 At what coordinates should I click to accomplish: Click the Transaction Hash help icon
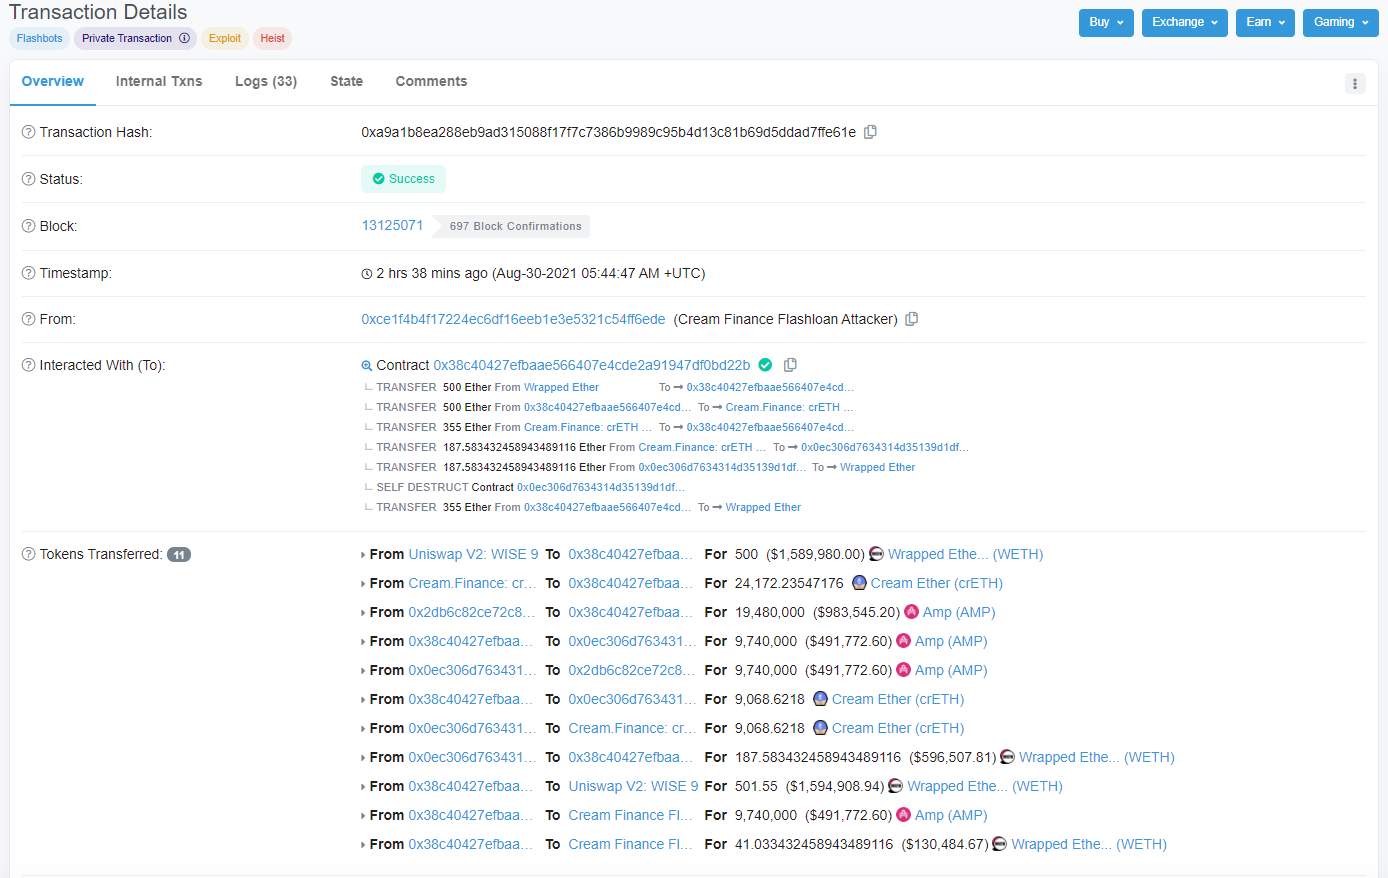[x=28, y=132]
